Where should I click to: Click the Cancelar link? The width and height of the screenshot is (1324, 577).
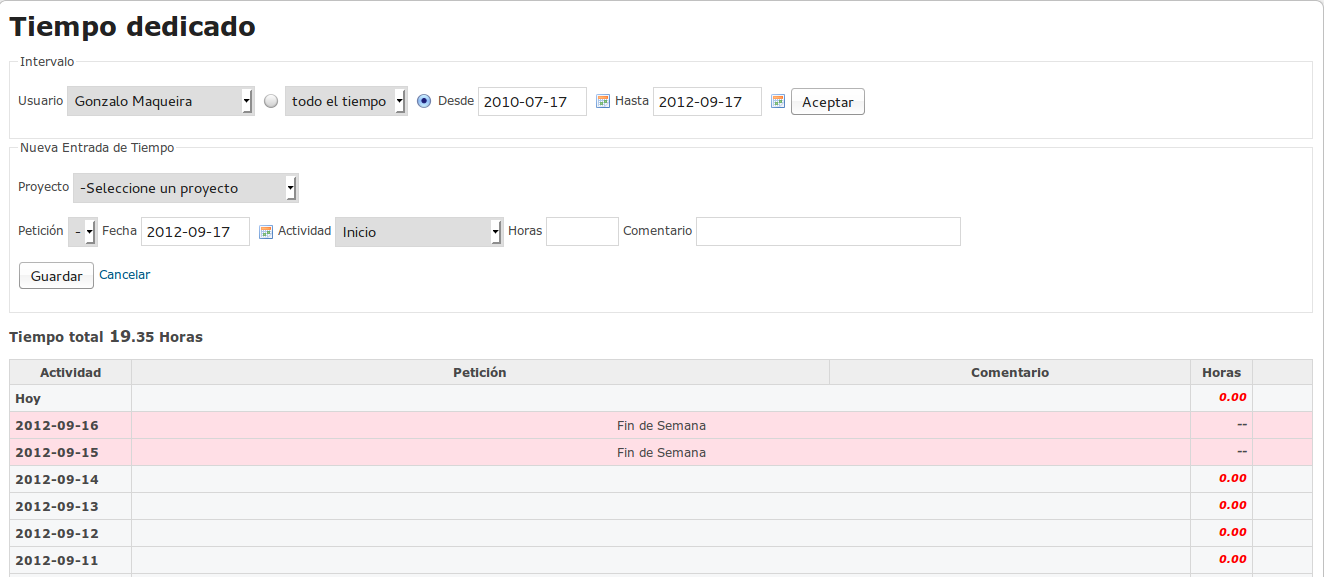pyautogui.click(x=125, y=274)
